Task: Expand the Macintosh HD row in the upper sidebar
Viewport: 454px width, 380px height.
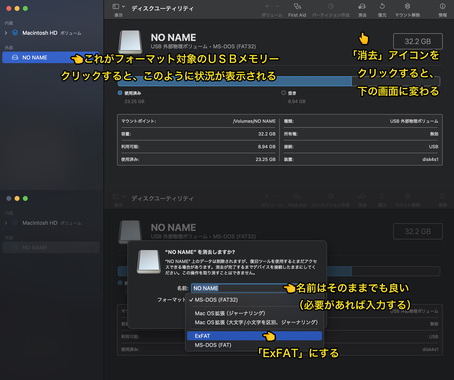Action: tap(6, 33)
